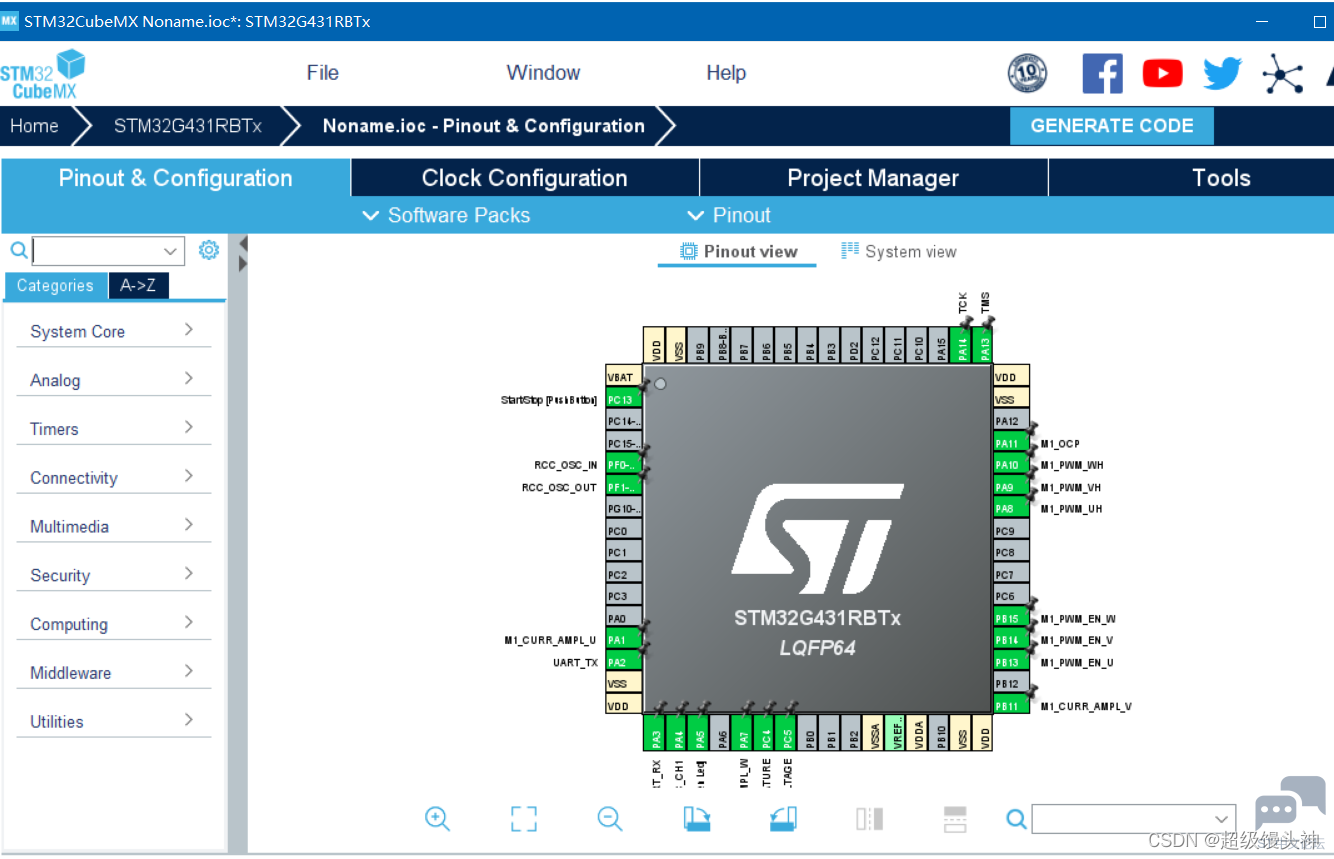Open the Facebook icon link
The width and height of the screenshot is (1334, 859).
click(x=1102, y=74)
